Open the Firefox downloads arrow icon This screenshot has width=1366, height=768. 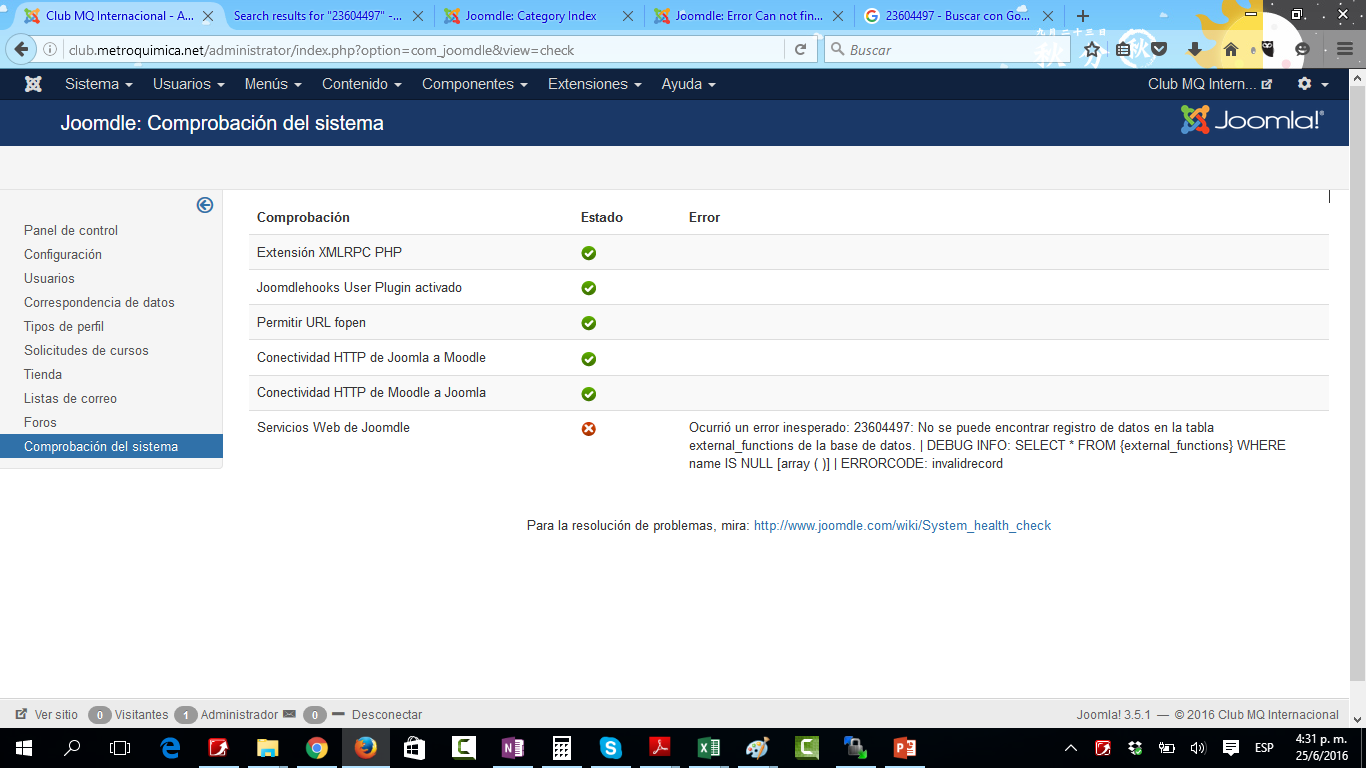point(1195,50)
